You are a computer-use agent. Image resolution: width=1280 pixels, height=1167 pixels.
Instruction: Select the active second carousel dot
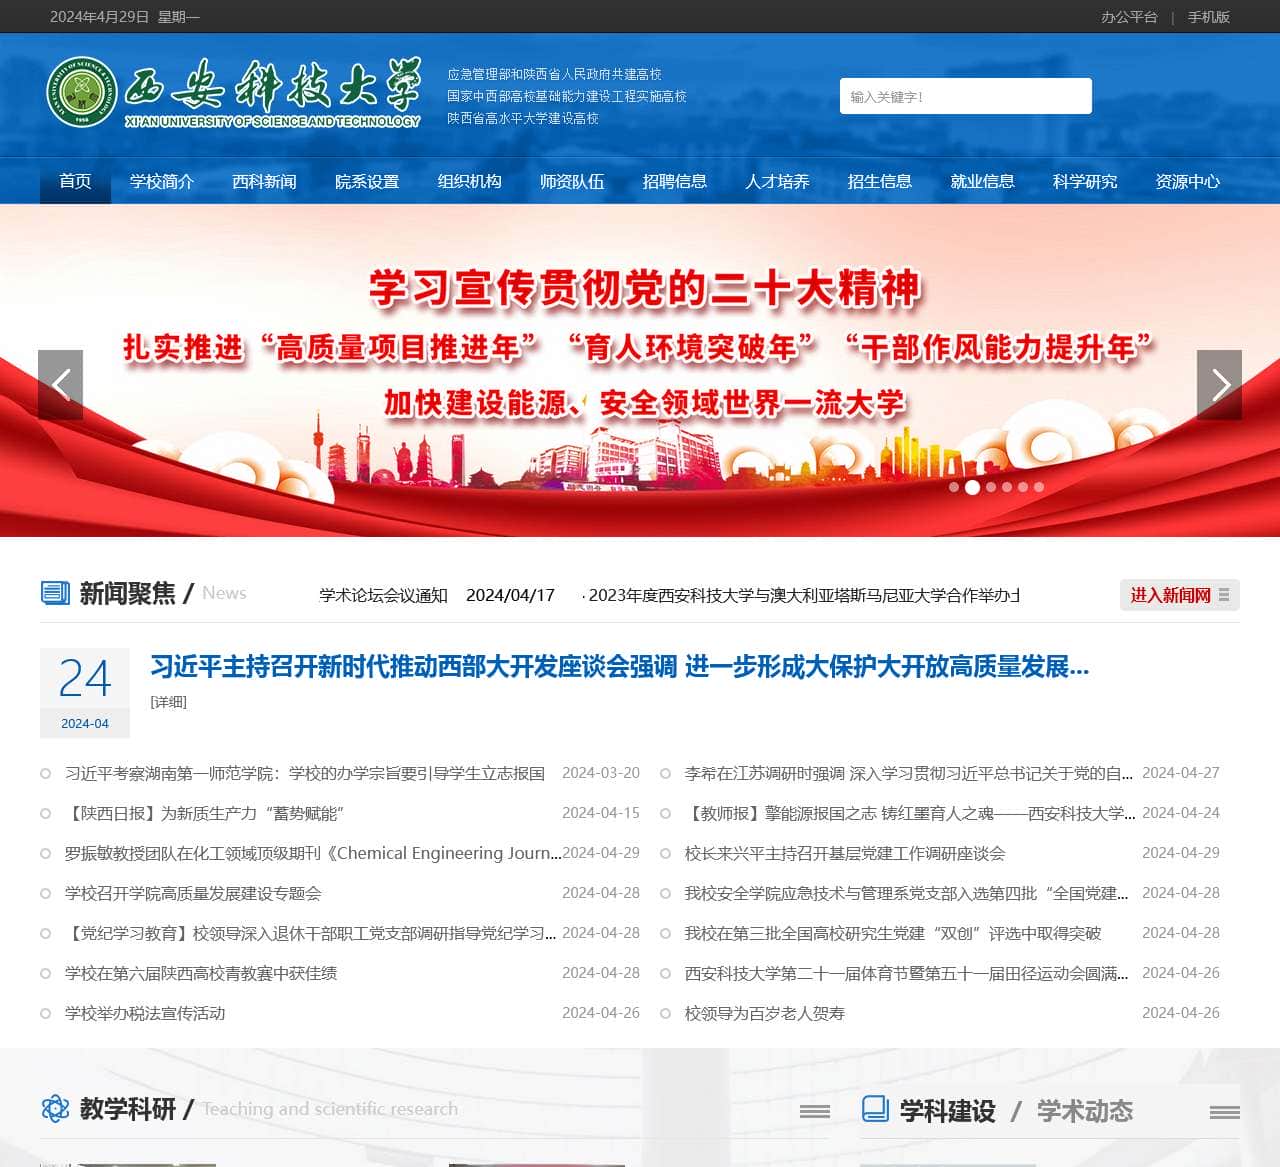pyautogui.click(x=972, y=487)
